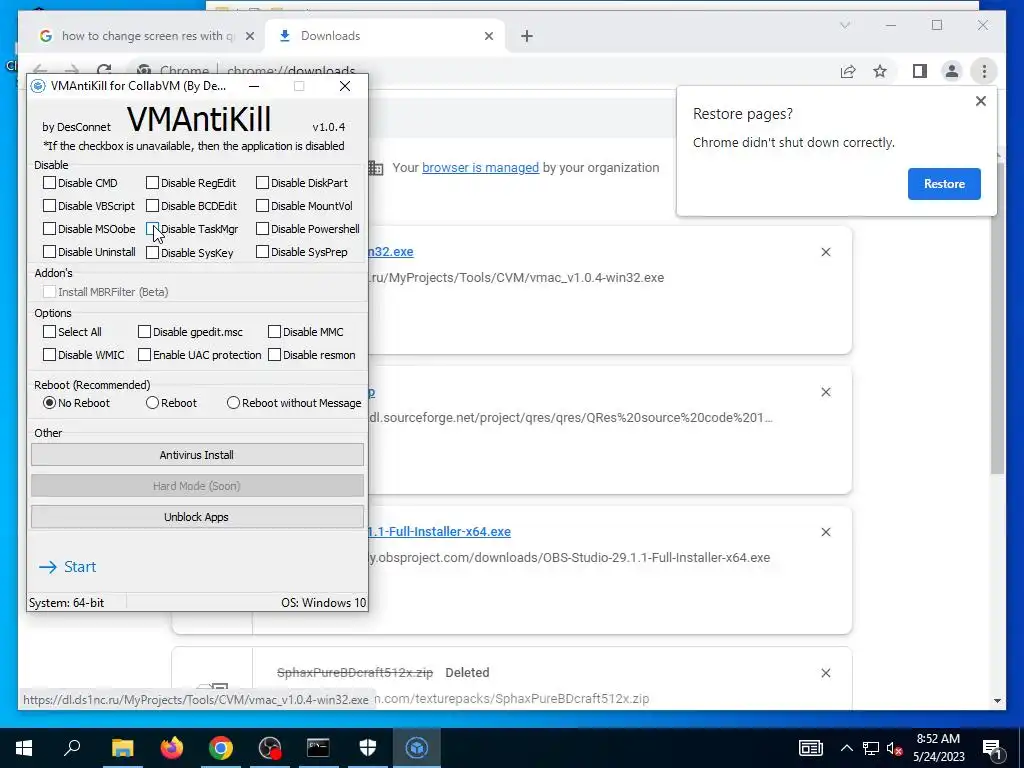
Task: Check Disable gpedit.msc option
Action: coord(144,332)
